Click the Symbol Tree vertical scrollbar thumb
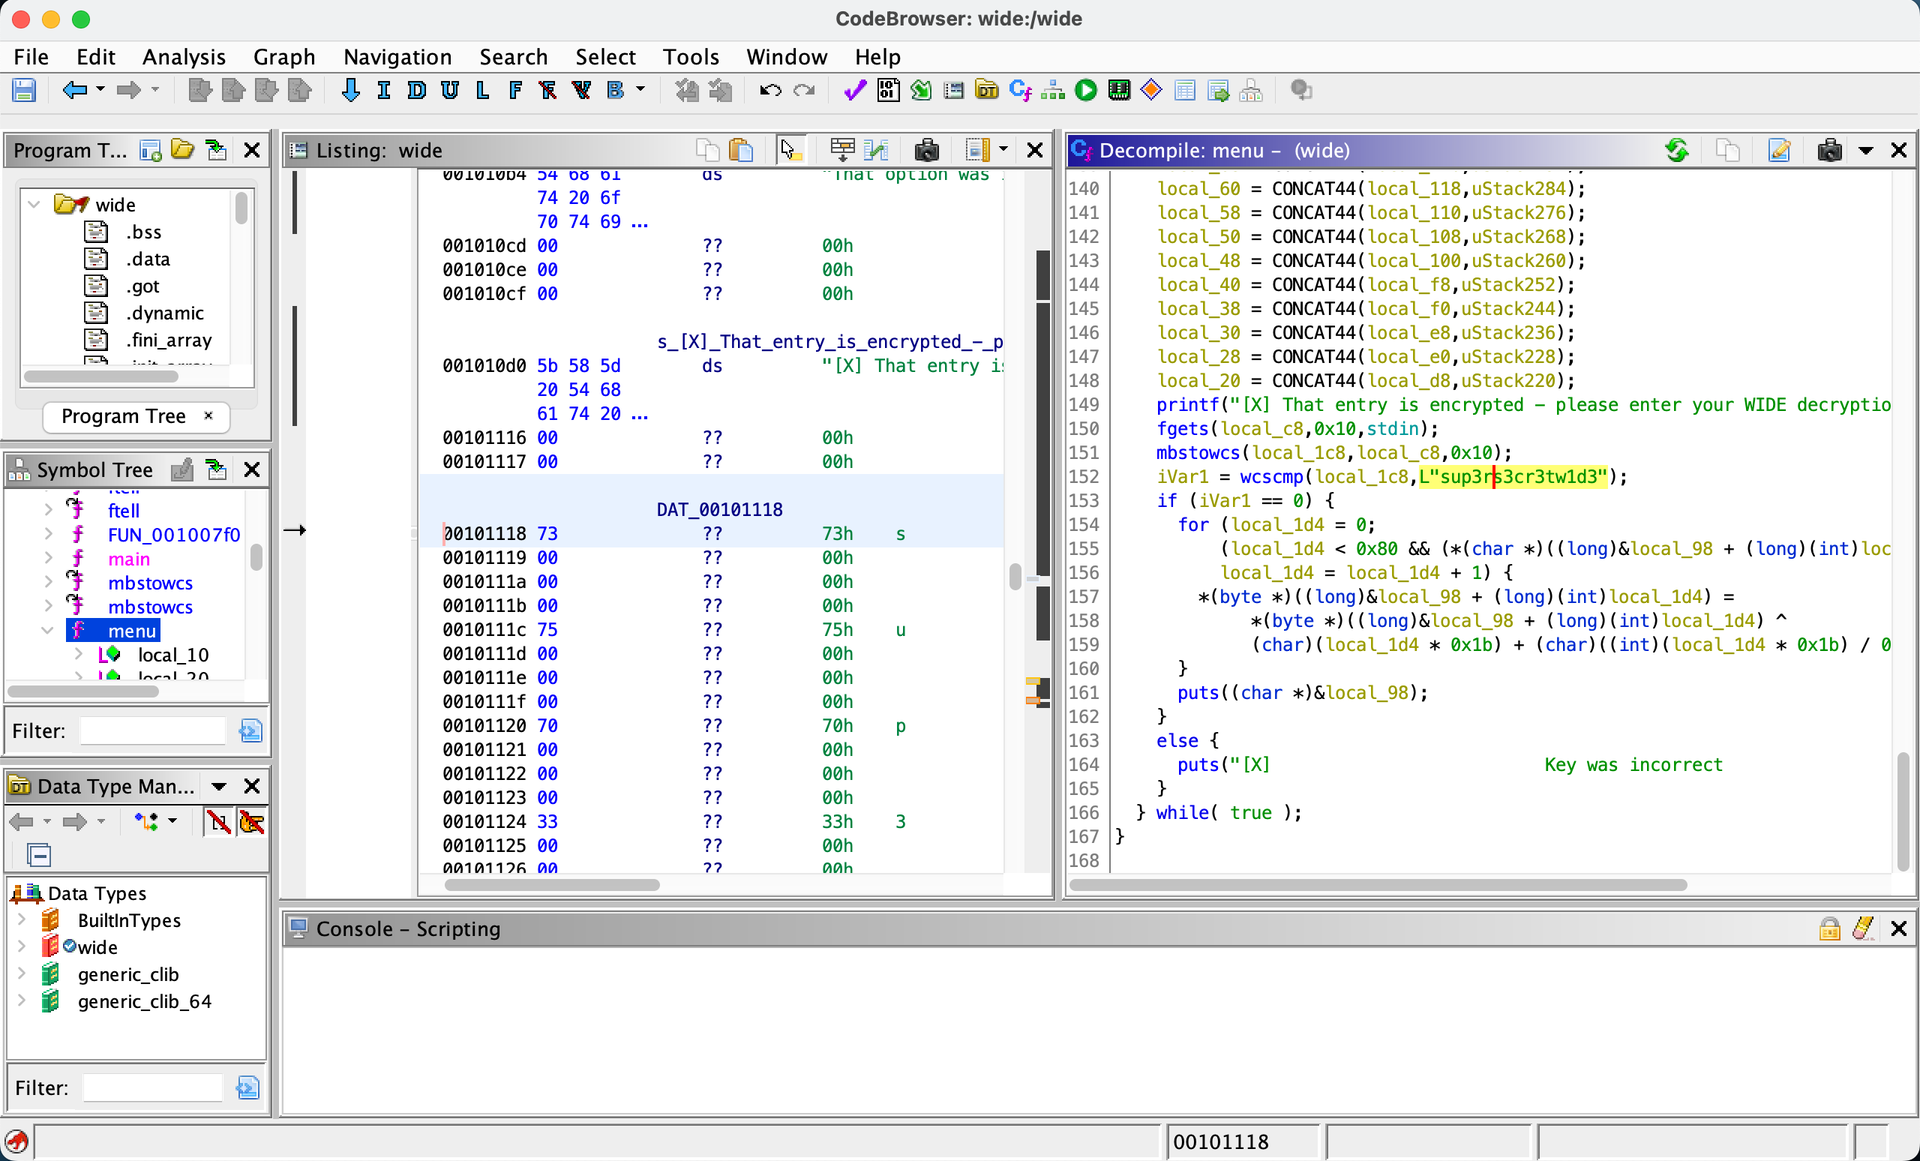Screen dimensions: 1920x1161 257,557
